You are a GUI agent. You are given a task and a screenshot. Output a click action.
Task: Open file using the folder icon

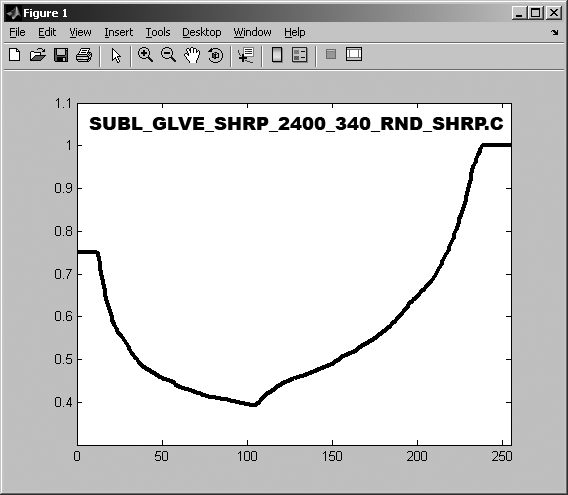(38, 55)
